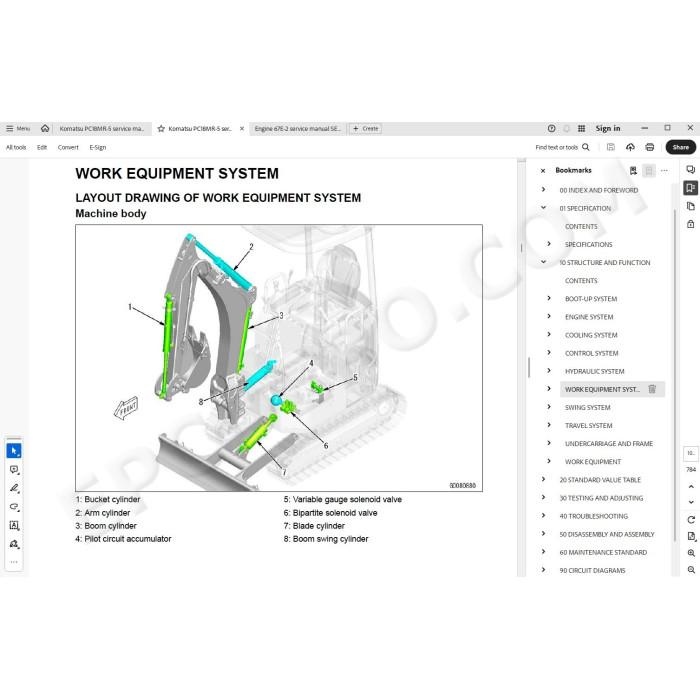
Task: Open Bookmarks panel options ellipsis
Action: (664, 171)
